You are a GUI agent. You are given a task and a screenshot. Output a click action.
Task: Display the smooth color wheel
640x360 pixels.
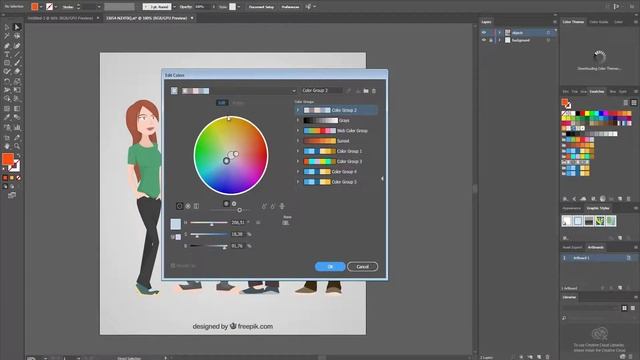pos(179,206)
